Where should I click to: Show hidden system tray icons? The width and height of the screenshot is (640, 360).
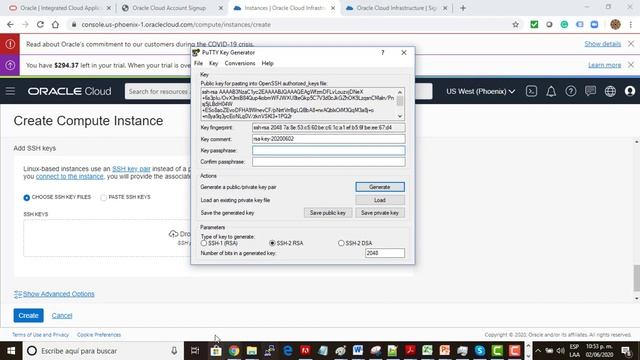[x=538, y=351]
